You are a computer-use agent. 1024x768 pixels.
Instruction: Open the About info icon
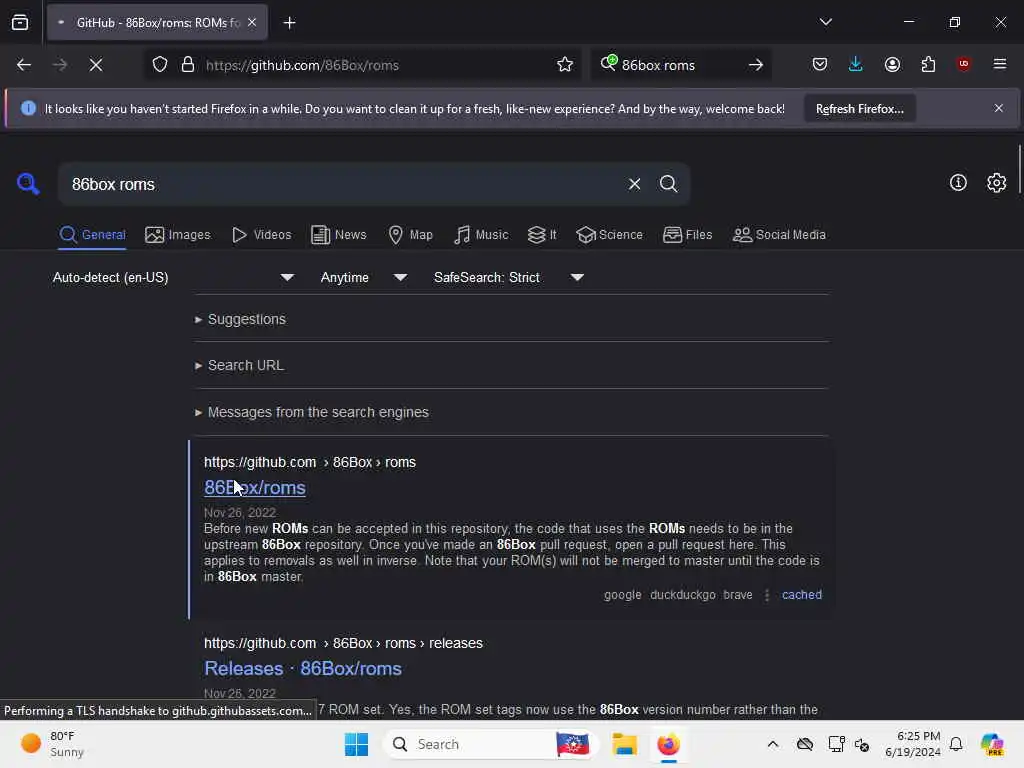coord(958,183)
